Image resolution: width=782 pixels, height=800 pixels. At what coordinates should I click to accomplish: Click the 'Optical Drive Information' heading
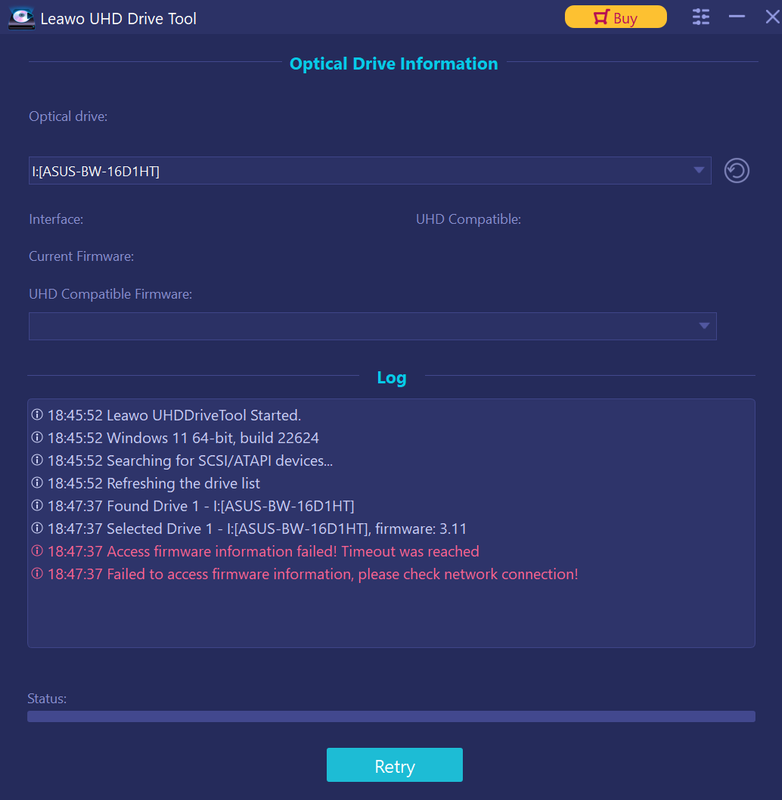[394, 64]
